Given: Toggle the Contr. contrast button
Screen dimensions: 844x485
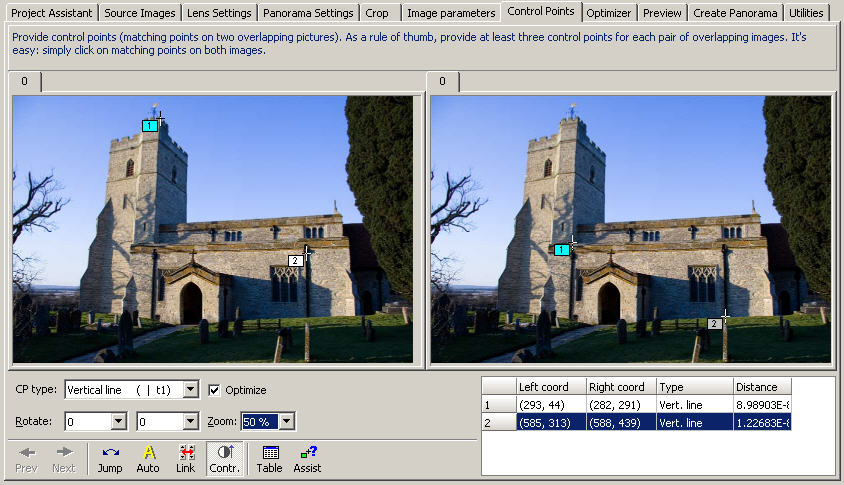Looking at the screenshot, I should (224, 459).
